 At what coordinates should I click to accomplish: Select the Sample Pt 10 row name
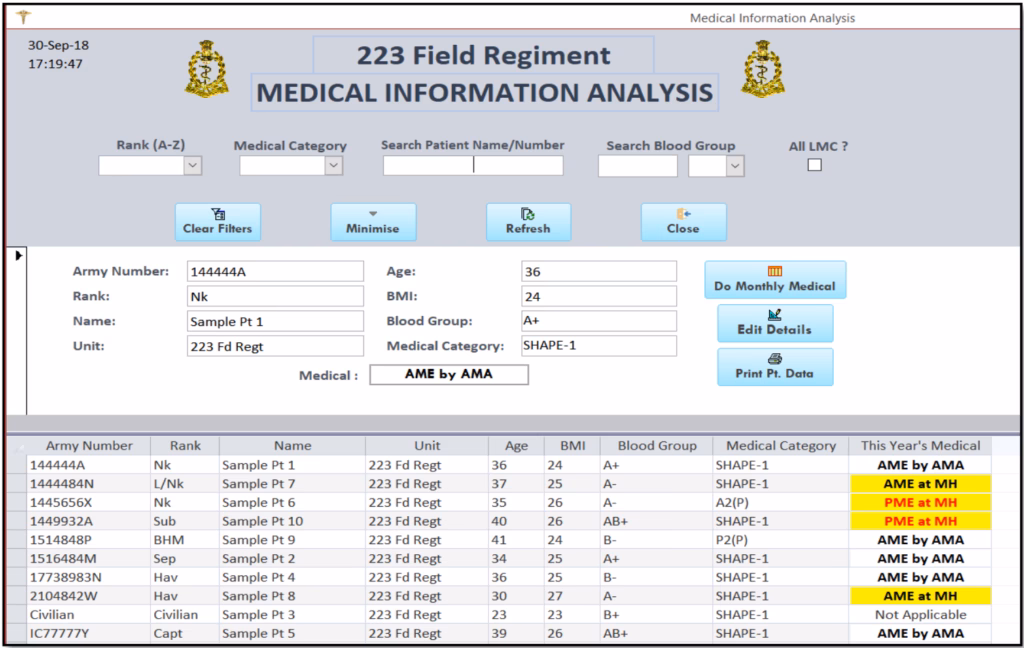point(262,521)
